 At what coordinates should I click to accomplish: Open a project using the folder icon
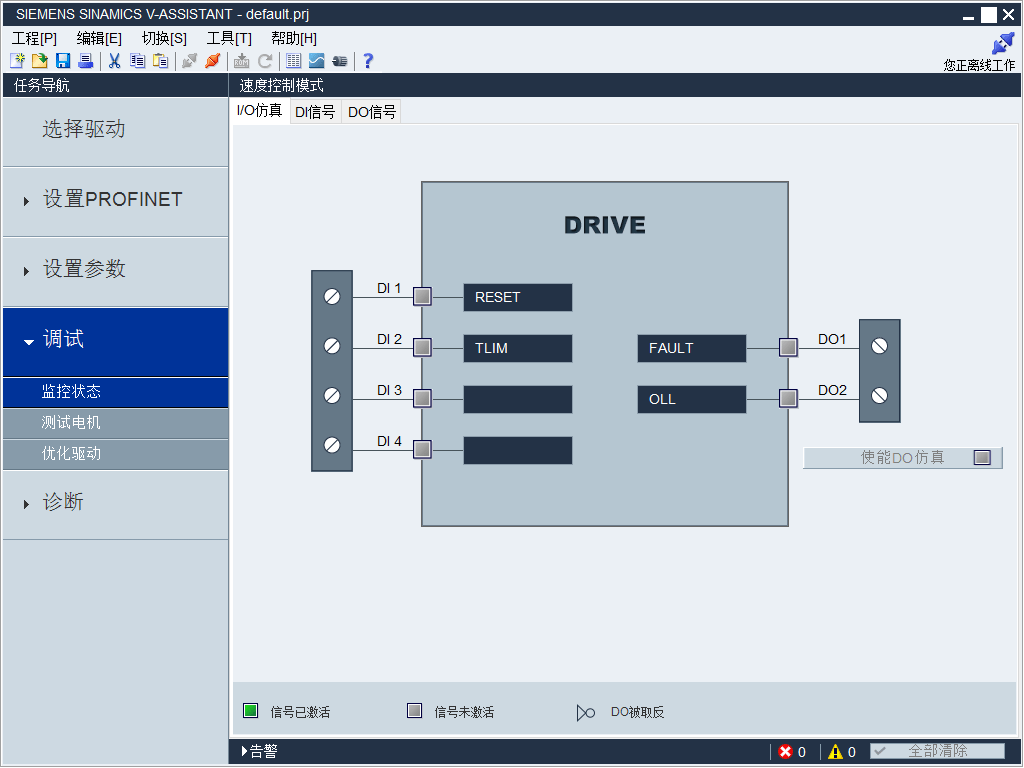(x=40, y=61)
